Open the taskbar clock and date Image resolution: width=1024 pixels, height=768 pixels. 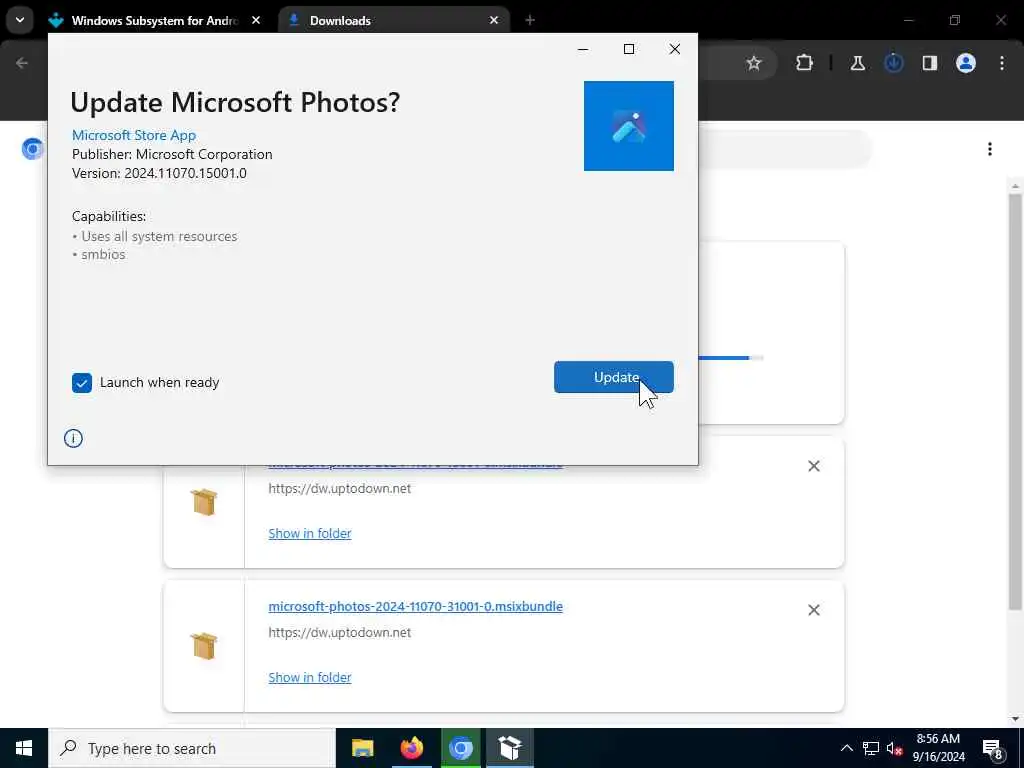click(938, 748)
